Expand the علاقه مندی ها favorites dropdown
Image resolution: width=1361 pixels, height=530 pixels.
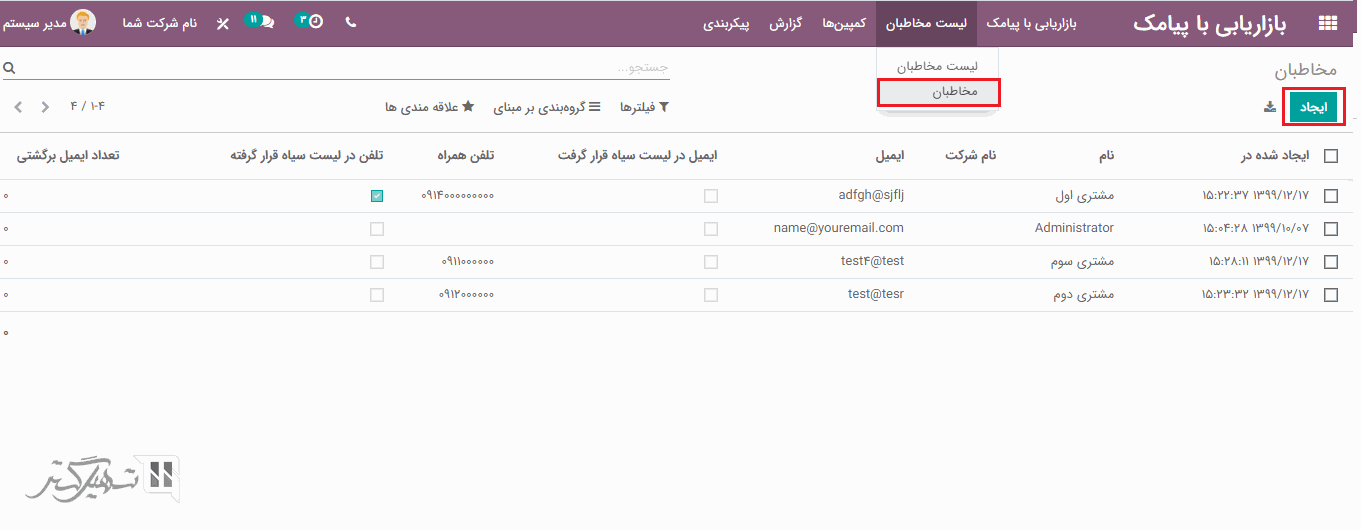tap(429, 107)
